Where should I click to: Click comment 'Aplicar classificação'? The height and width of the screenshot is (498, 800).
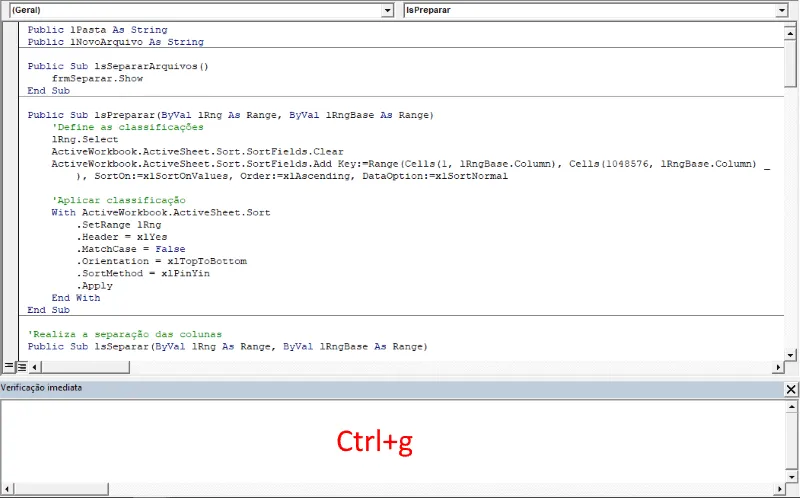tap(118, 200)
